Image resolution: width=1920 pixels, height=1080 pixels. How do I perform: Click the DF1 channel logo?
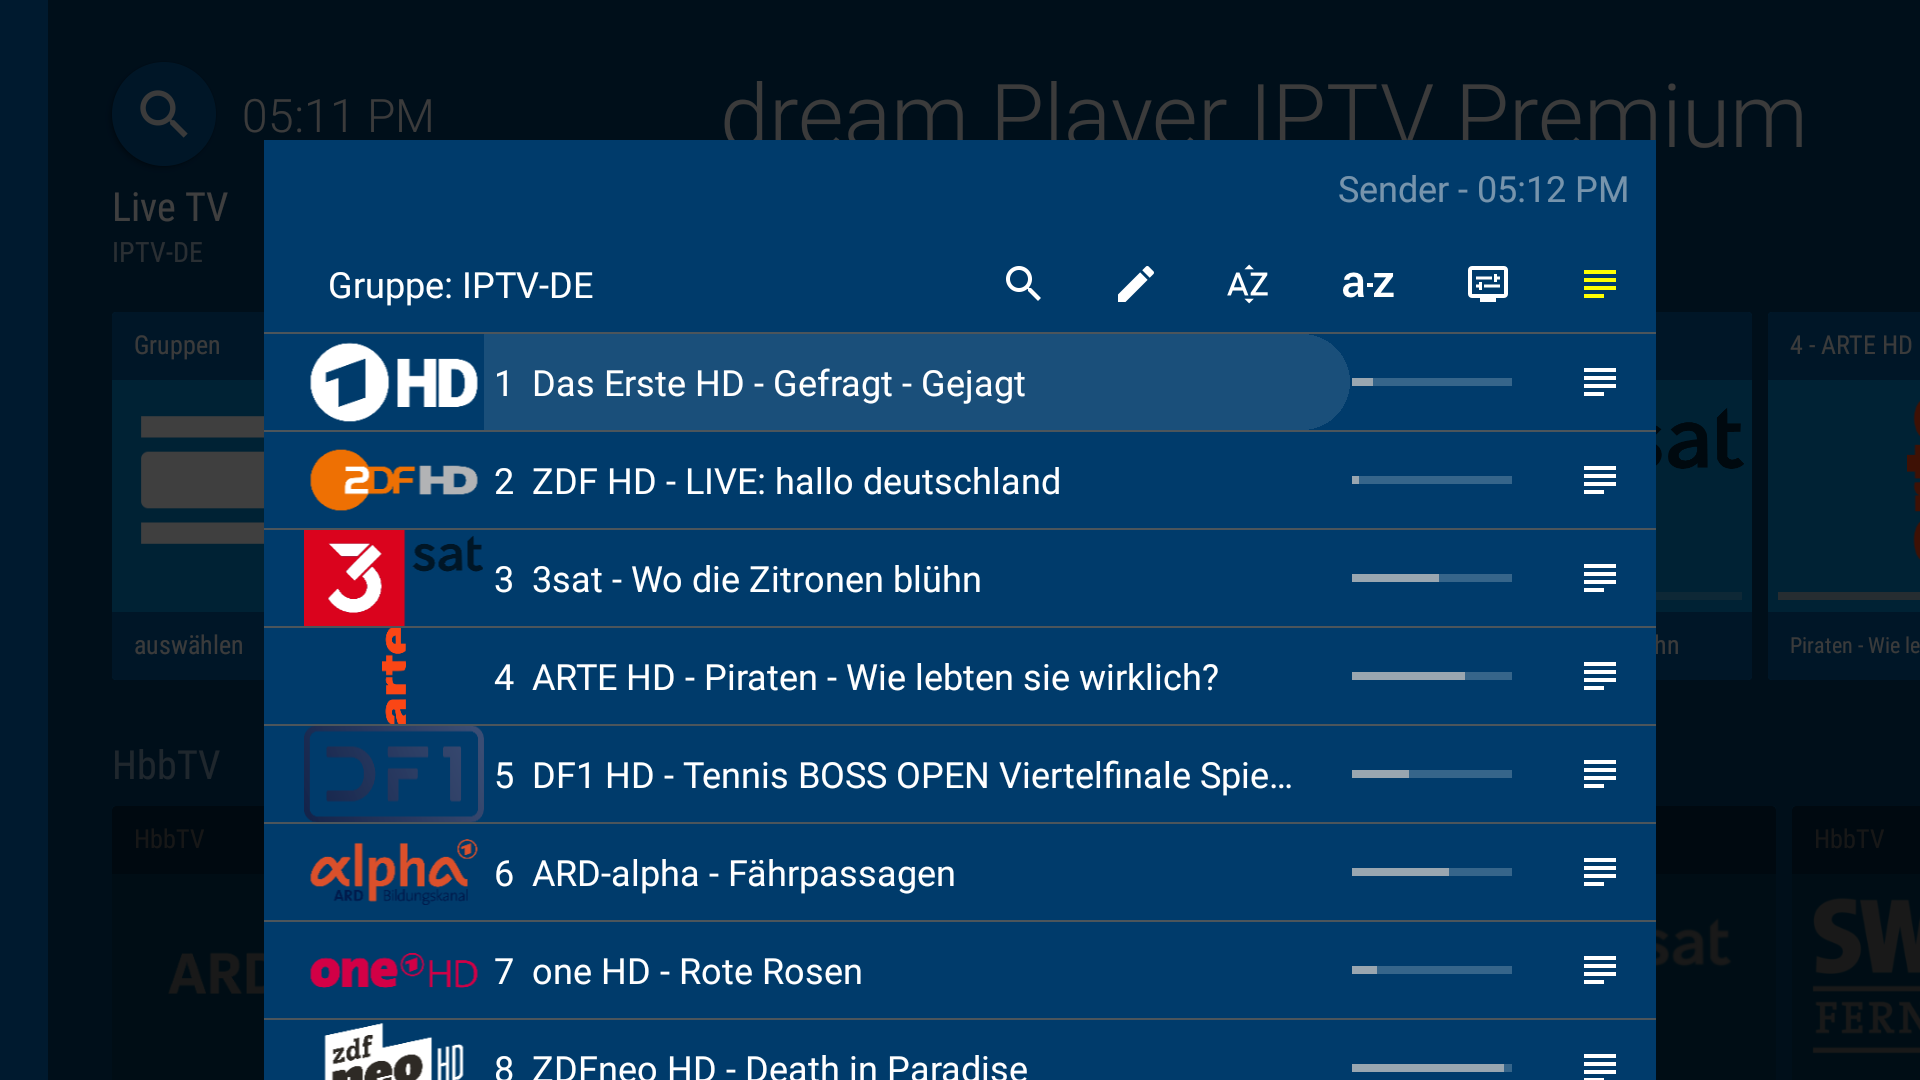394,774
